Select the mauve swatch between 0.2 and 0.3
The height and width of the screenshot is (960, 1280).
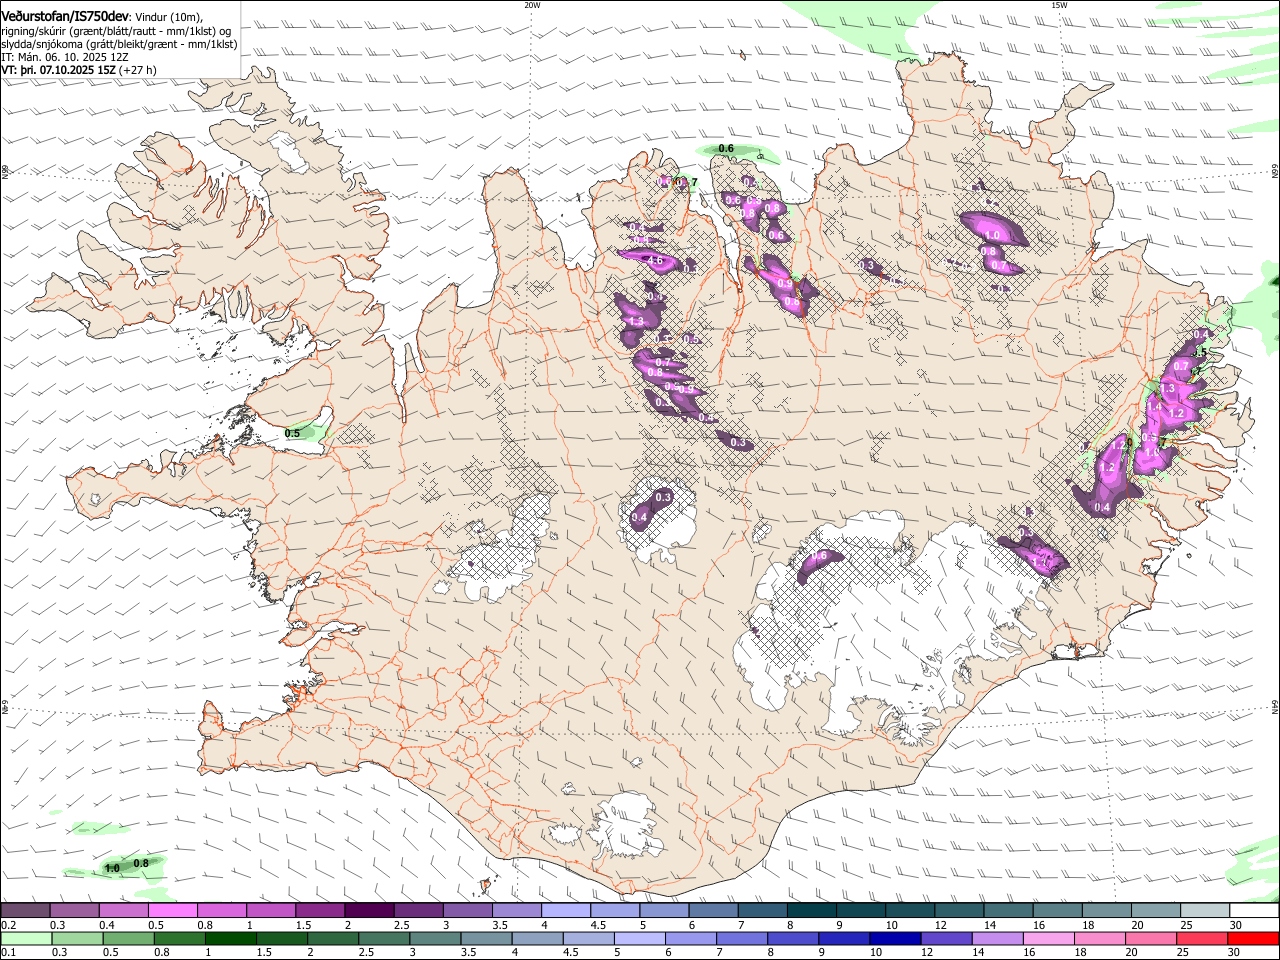pyautogui.click(x=25, y=911)
